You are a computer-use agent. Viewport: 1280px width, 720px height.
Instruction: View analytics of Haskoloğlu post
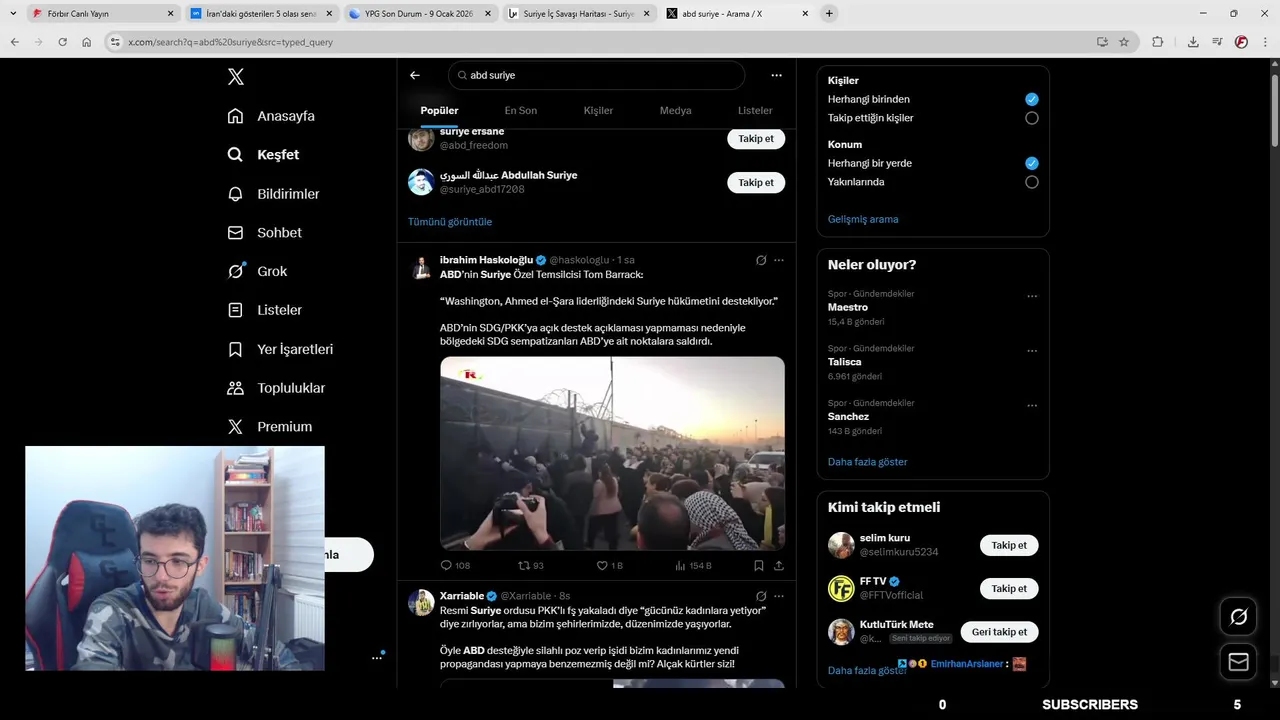[681, 565]
